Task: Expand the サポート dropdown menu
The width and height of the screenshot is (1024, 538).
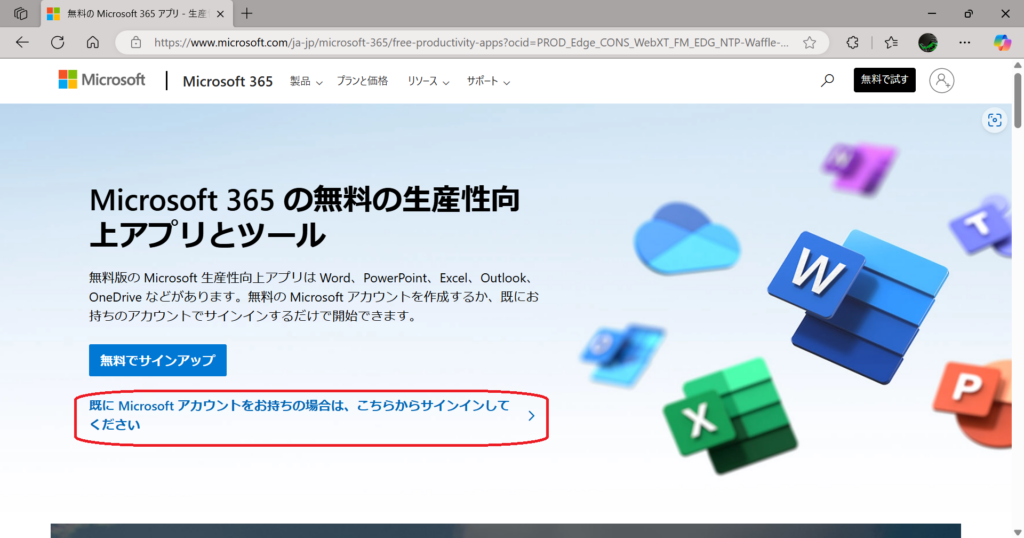Action: coord(488,82)
